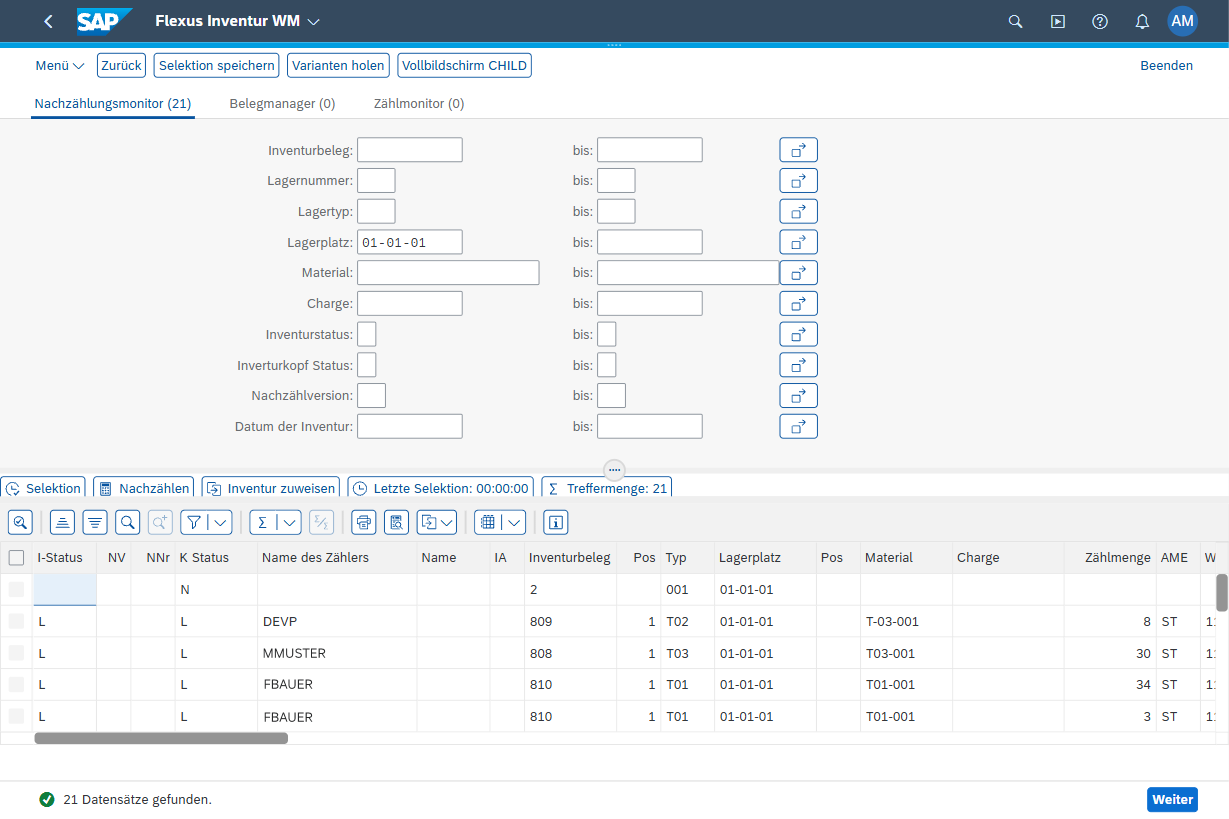Screen dimensions: 1229x819
Task: Click the sum total icon
Action: click(262, 522)
